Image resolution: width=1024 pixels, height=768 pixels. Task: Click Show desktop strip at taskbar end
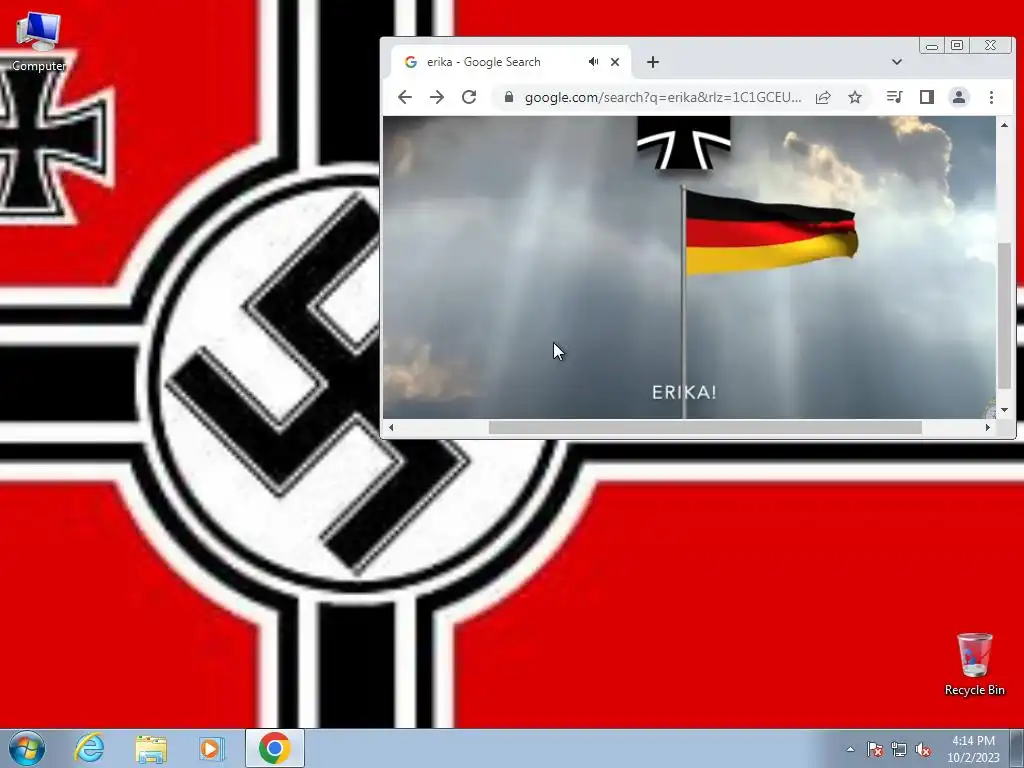point(1018,748)
